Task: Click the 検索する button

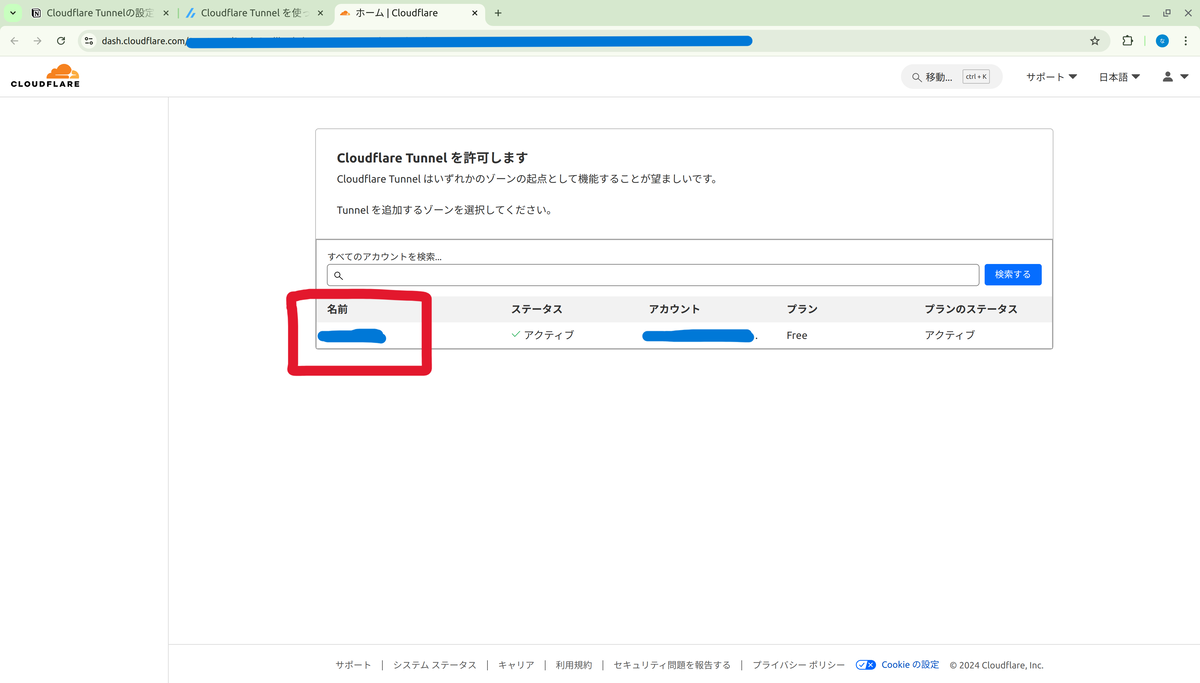Action: tap(1013, 274)
